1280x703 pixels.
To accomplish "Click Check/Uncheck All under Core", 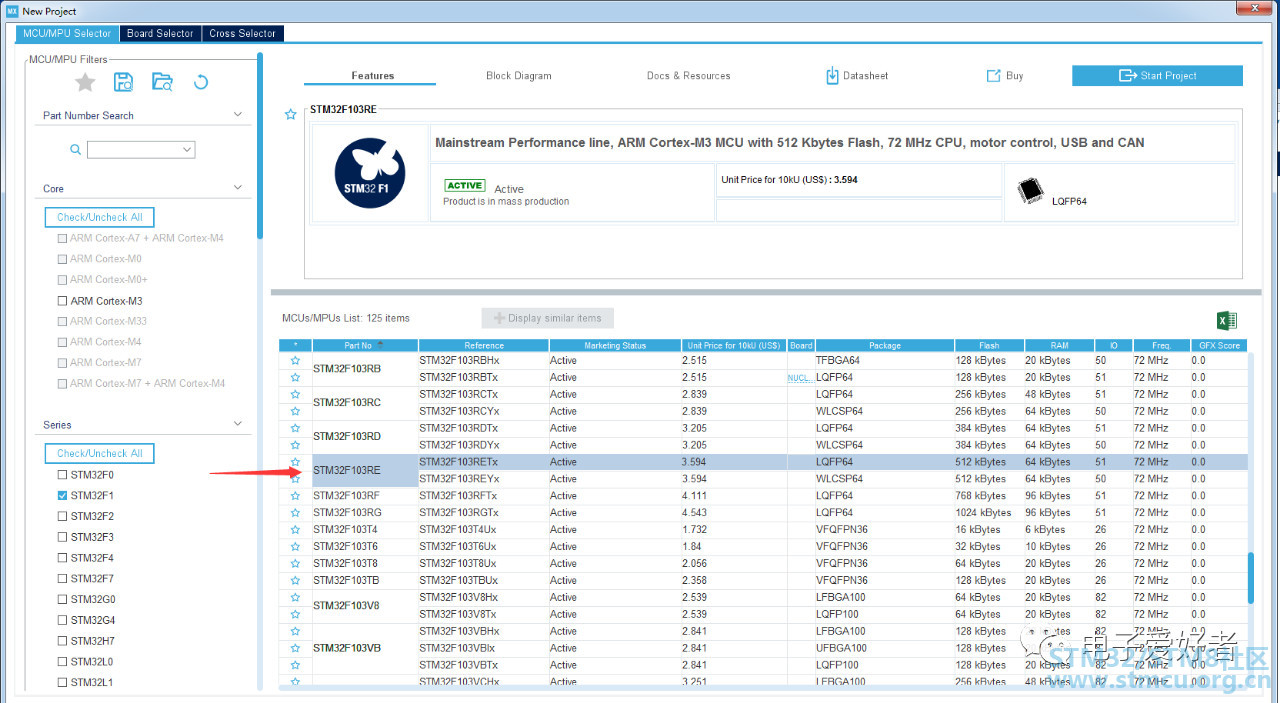I will coord(99,217).
